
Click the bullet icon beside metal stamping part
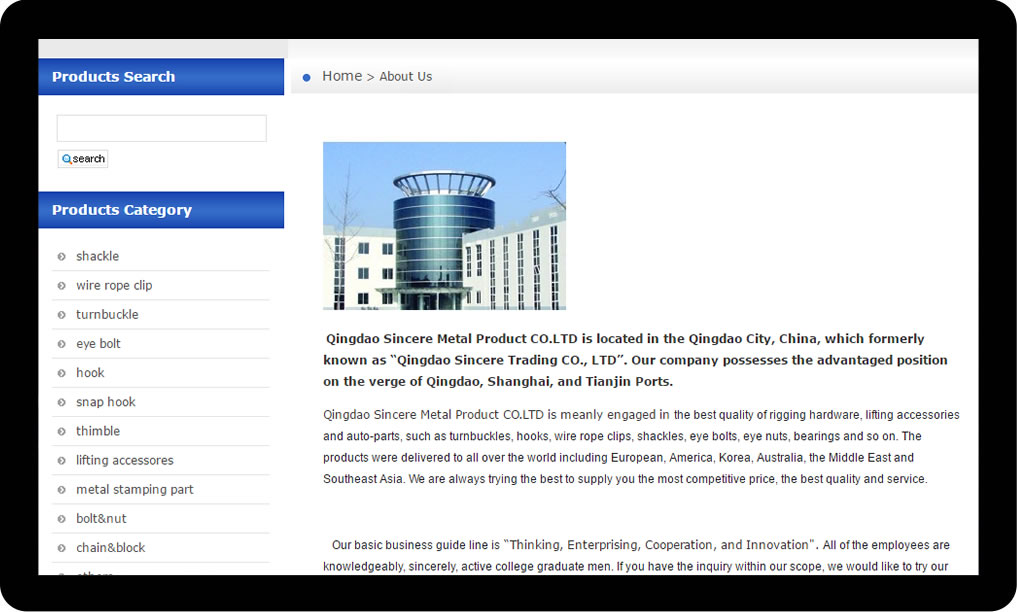tap(62, 490)
